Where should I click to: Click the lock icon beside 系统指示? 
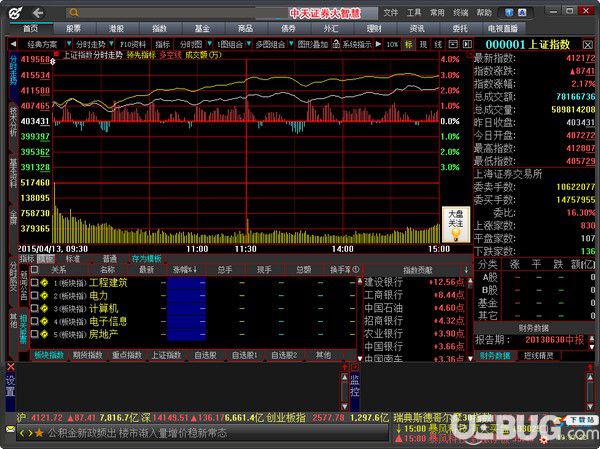(x=336, y=44)
